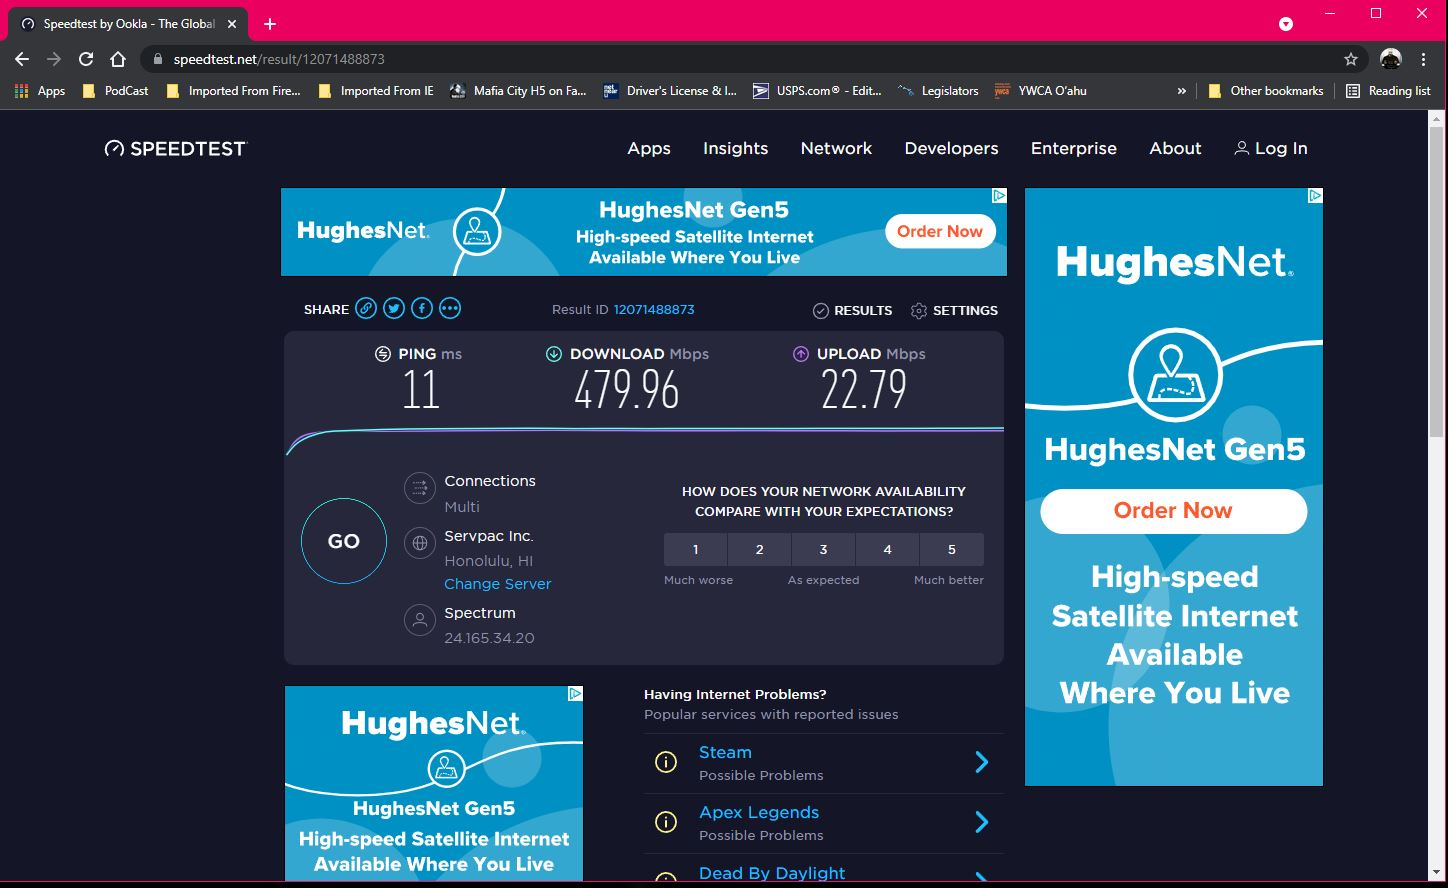Click the ping icon
The width and height of the screenshot is (1448, 888).
(x=383, y=354)
